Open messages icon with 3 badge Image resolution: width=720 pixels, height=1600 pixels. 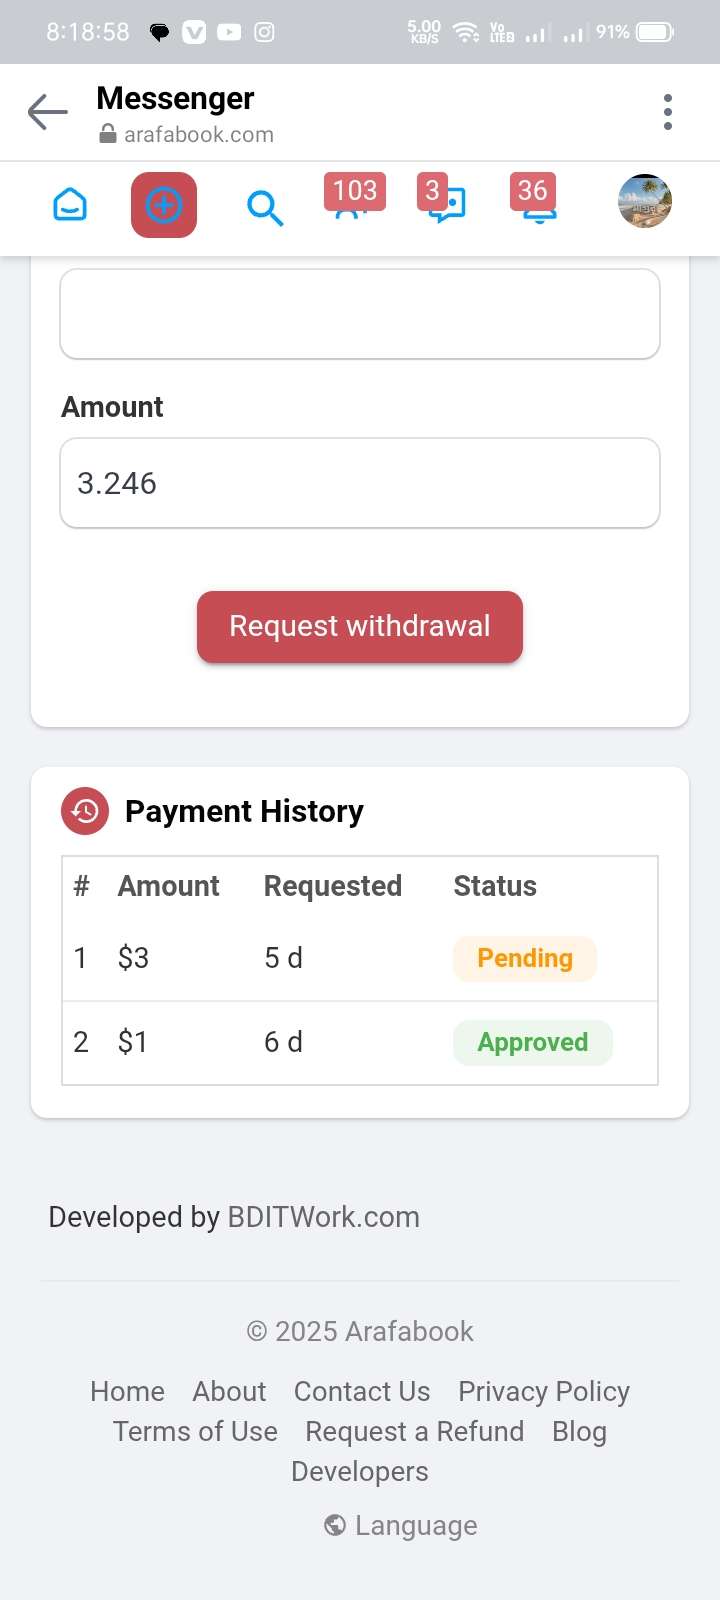tap(443, 200)
